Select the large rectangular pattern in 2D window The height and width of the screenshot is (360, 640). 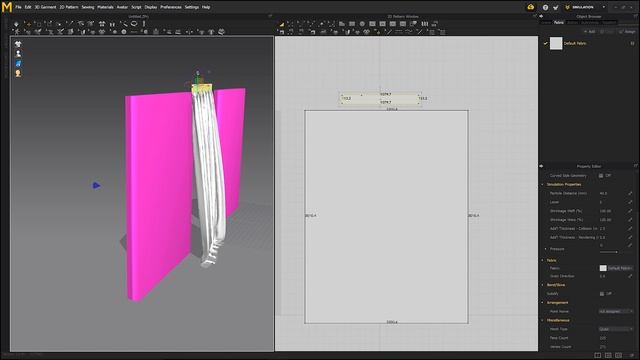[x=386, y=217]
